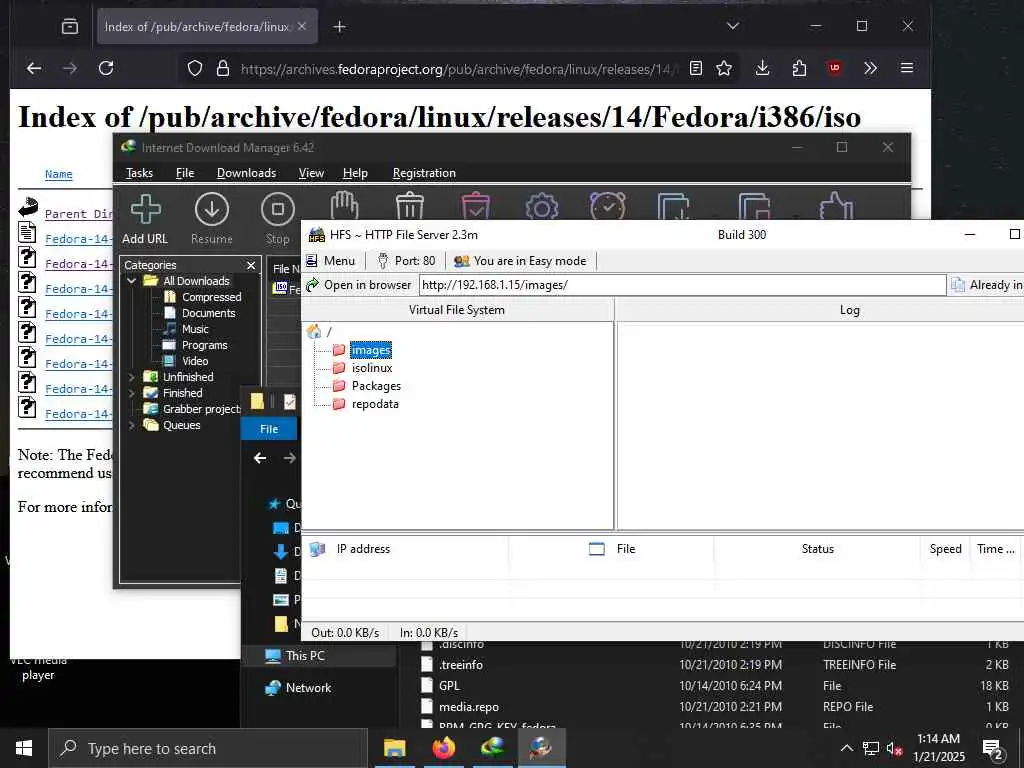Close the IDM Categories panel
Screen dimensions: 1024x768
click(x=251, y=265)
